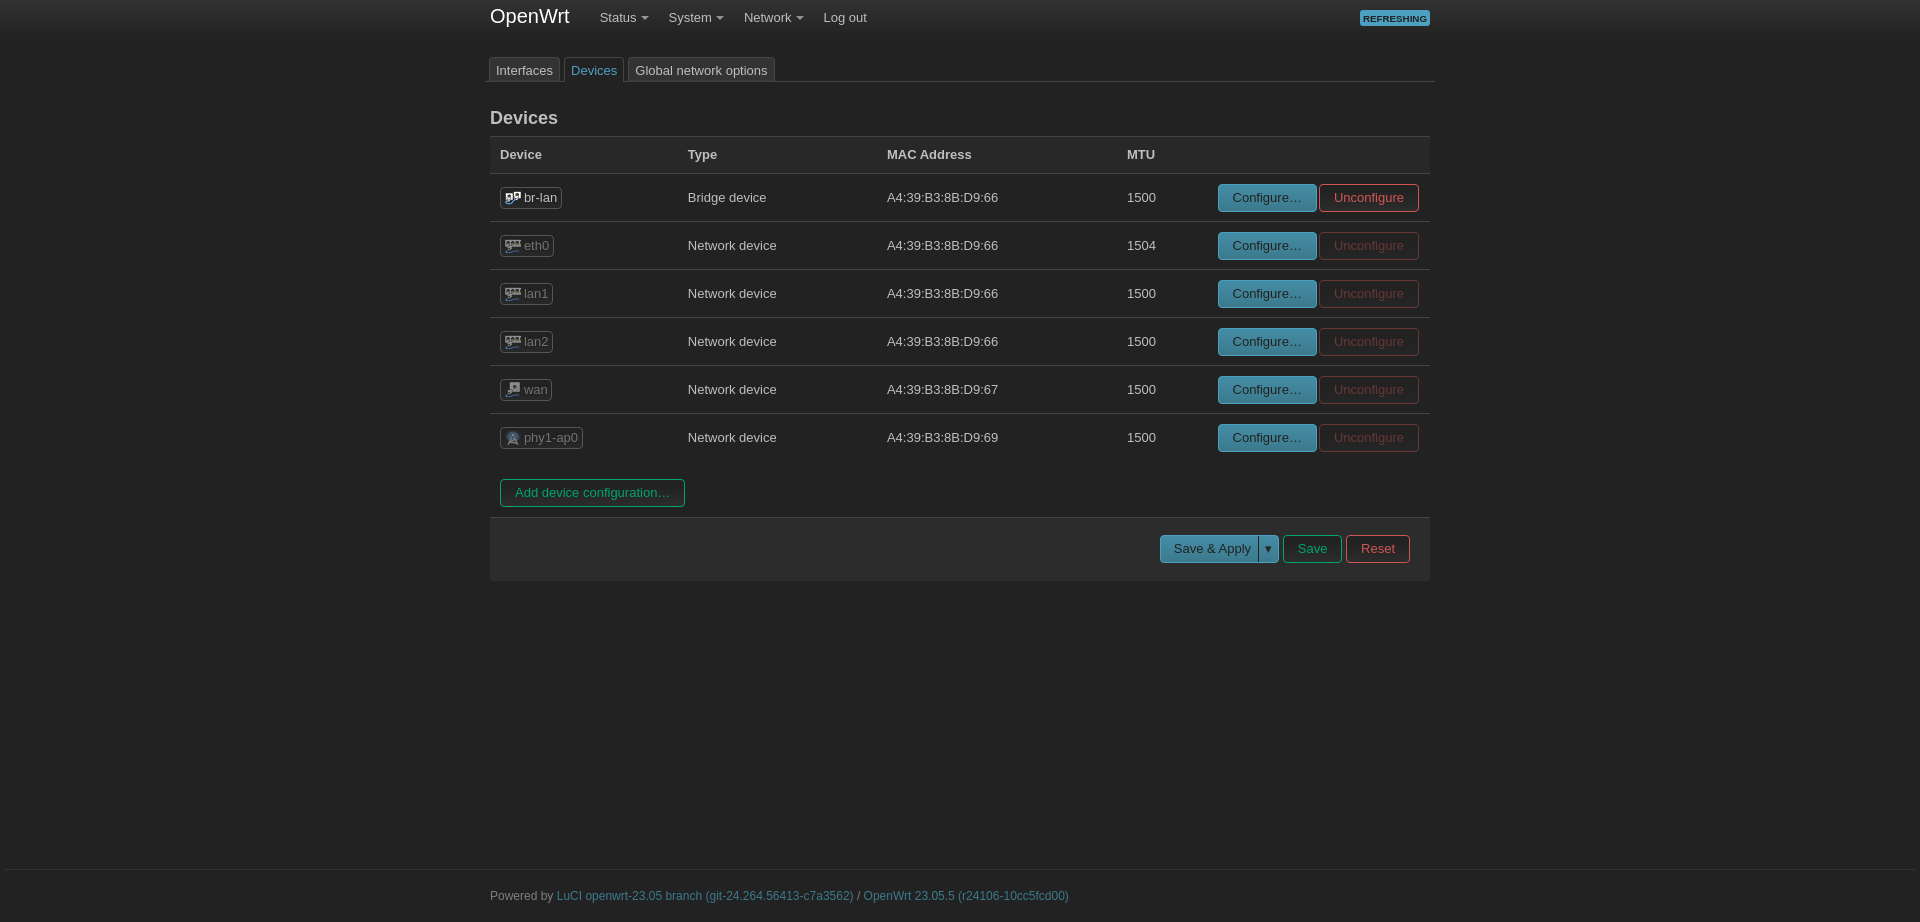1920x922 pixels.
Task: Click the MTU value 1504
Action: [1141, 246]
